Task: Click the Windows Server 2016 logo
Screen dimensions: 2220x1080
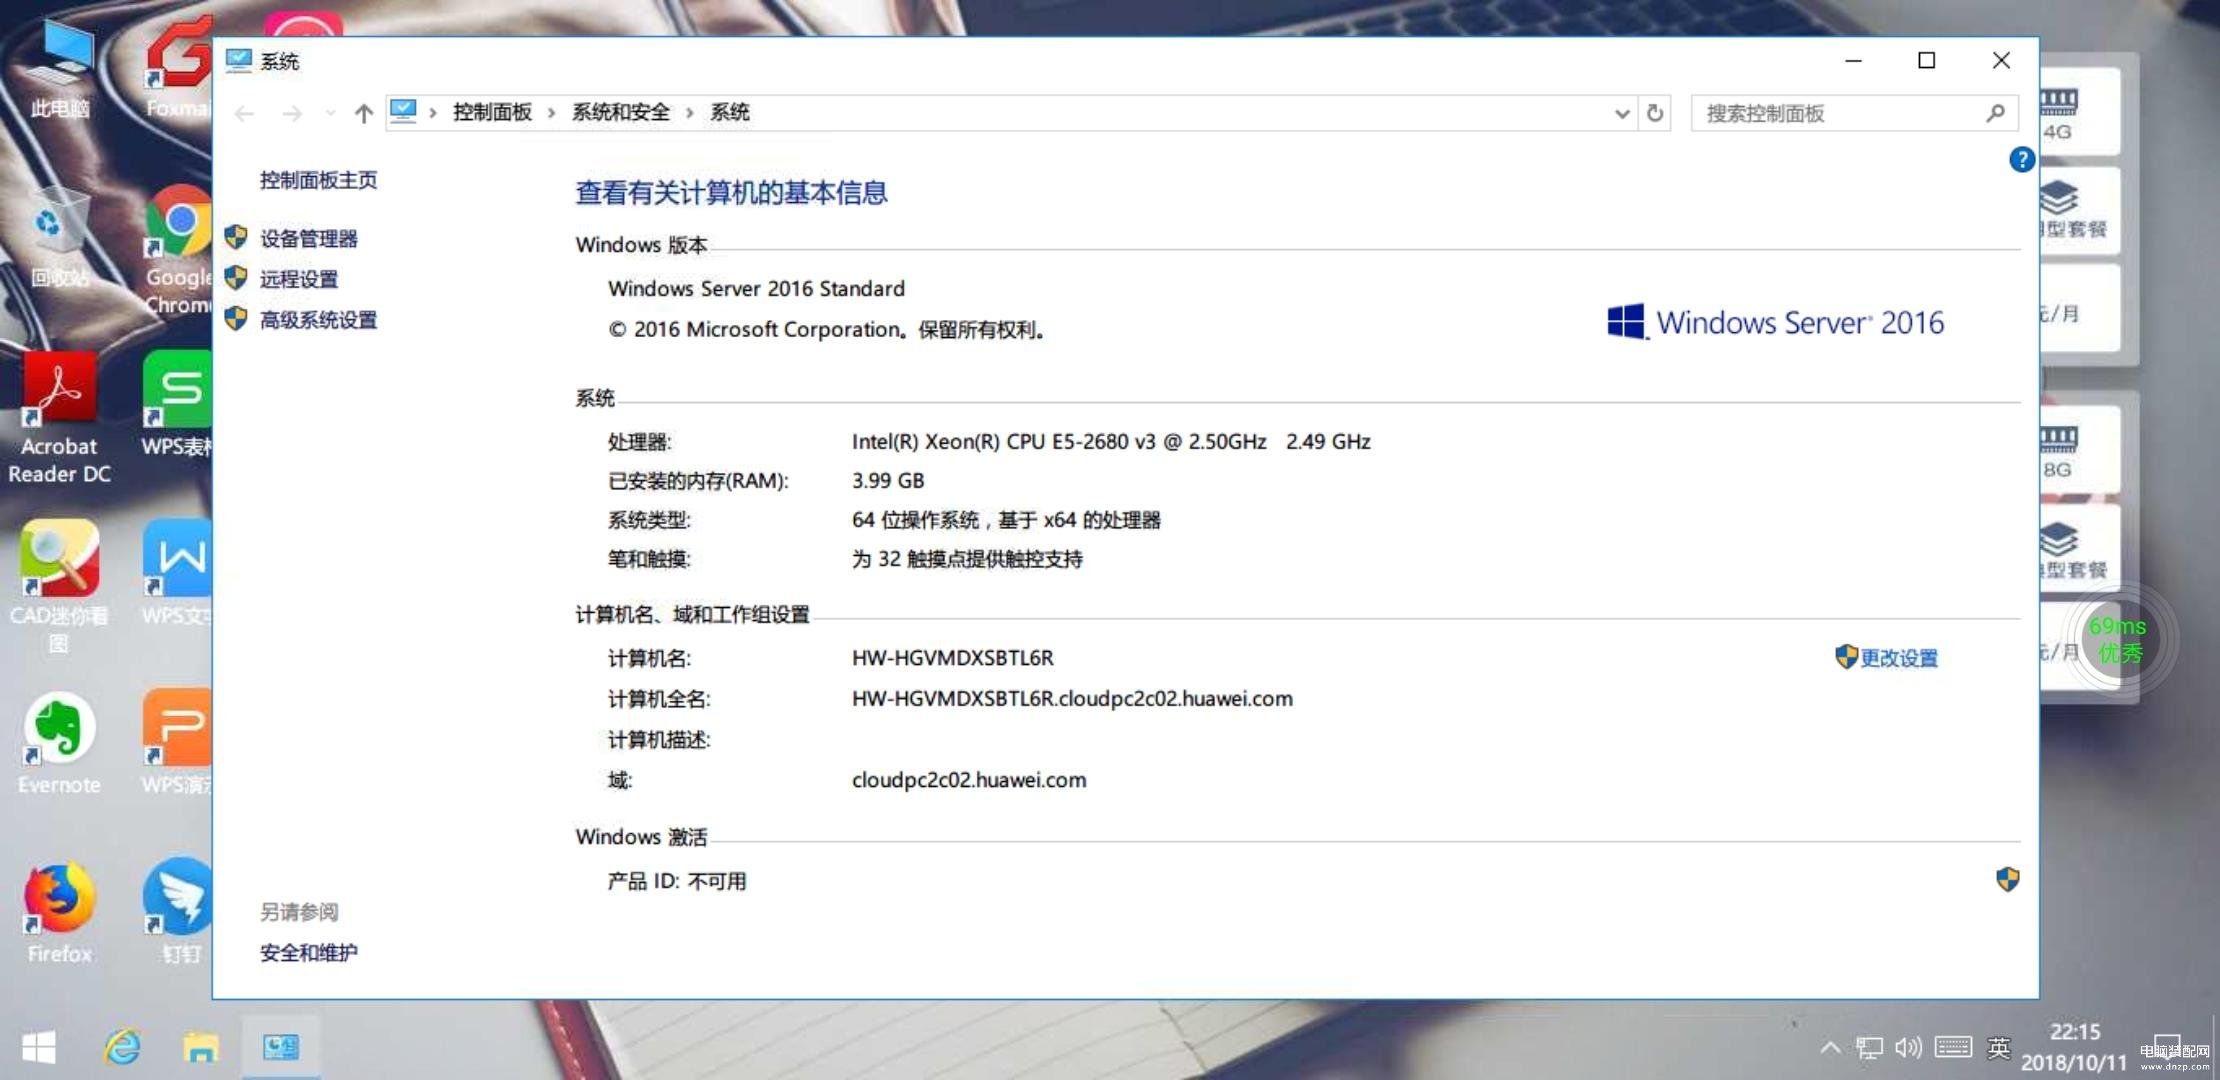Action: pos(1775,322)
